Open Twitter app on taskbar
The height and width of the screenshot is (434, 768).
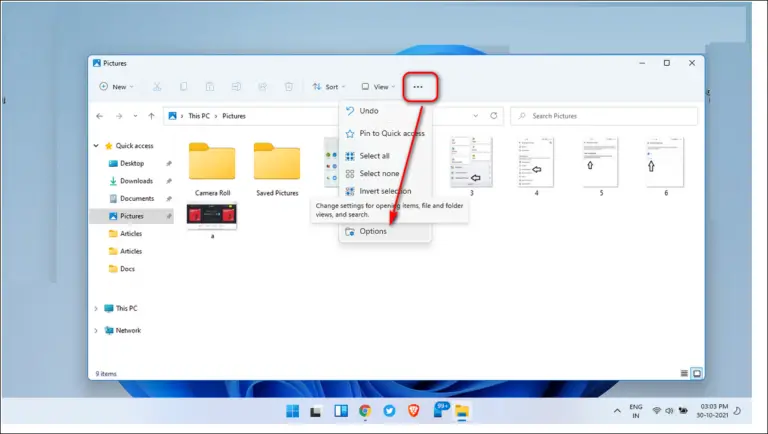tap(389, 411)
